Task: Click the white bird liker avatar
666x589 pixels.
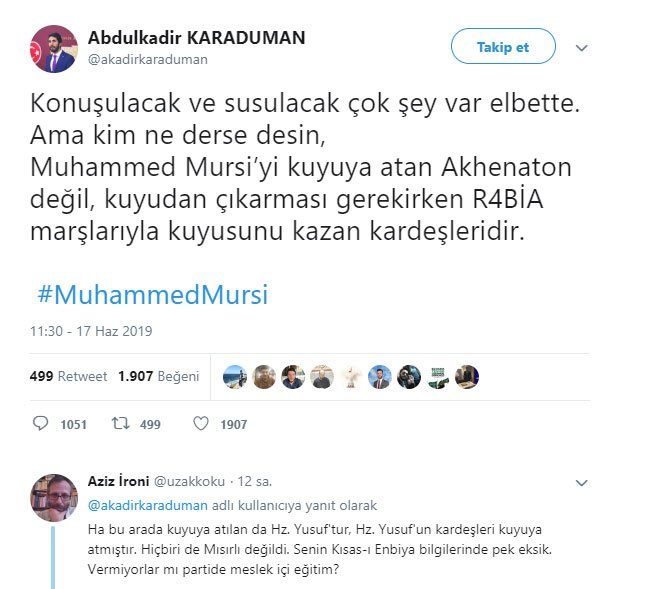Action: point(351,377)
